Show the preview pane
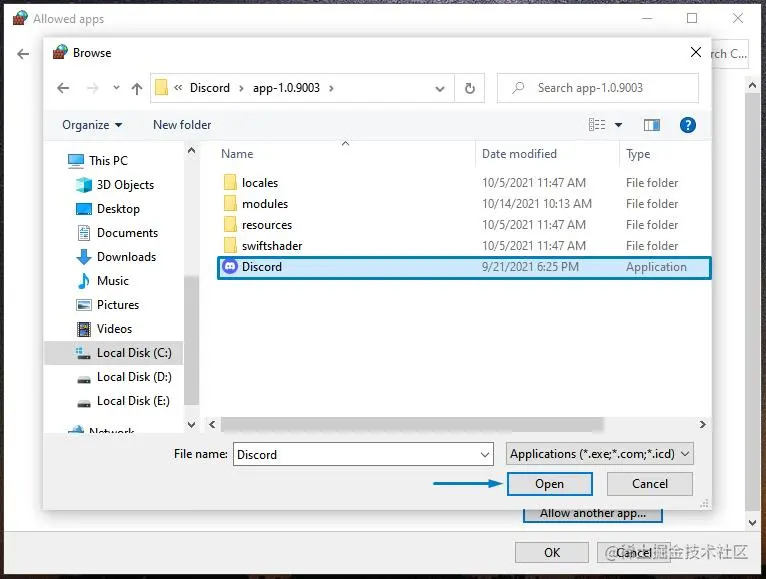 click(x=652, y=125)
